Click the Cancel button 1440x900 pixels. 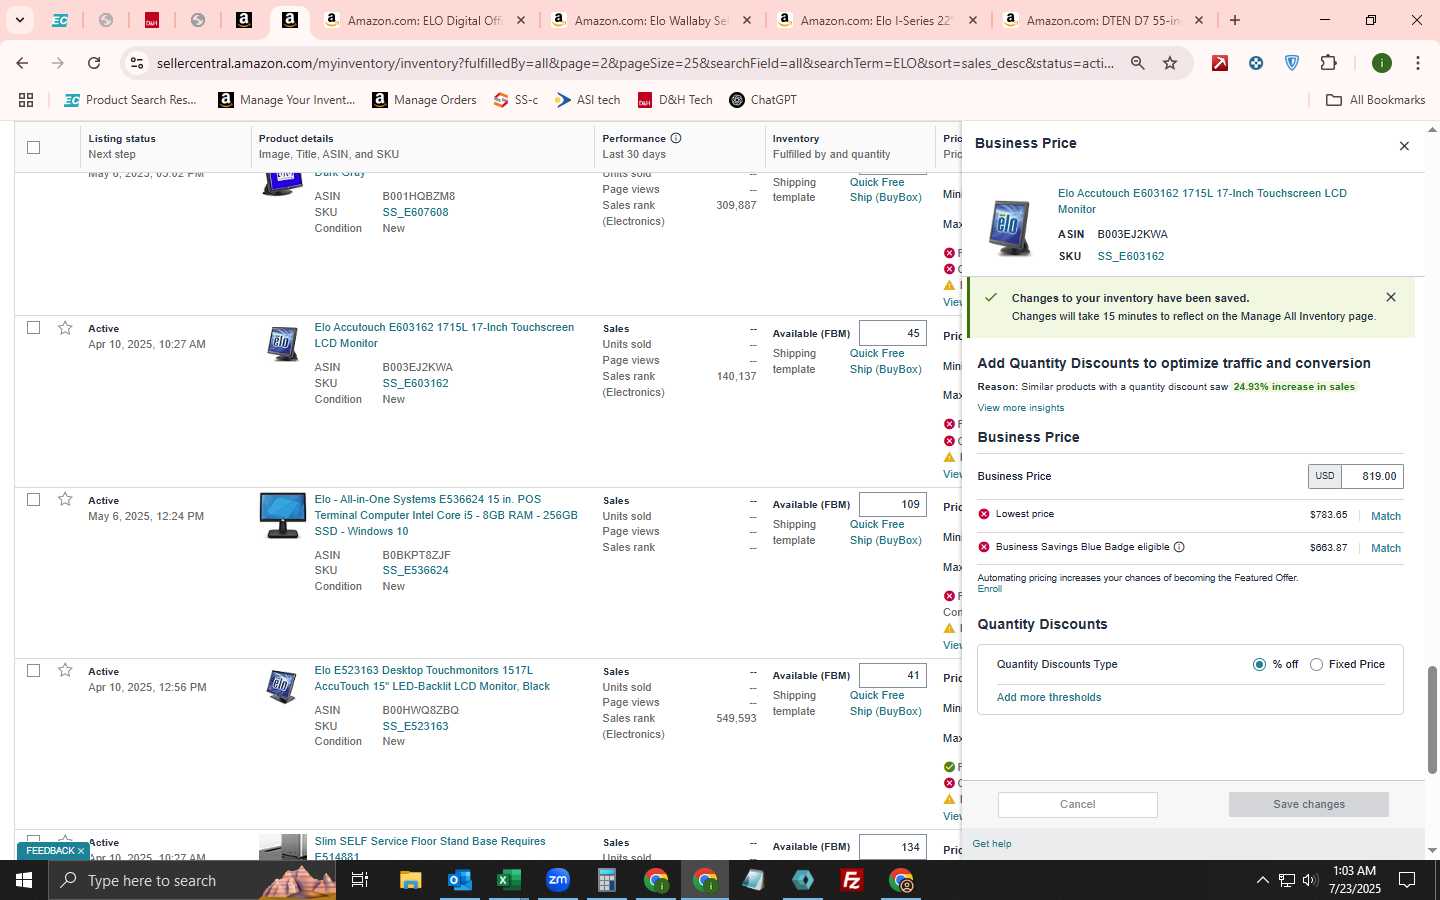point(1077,804)
